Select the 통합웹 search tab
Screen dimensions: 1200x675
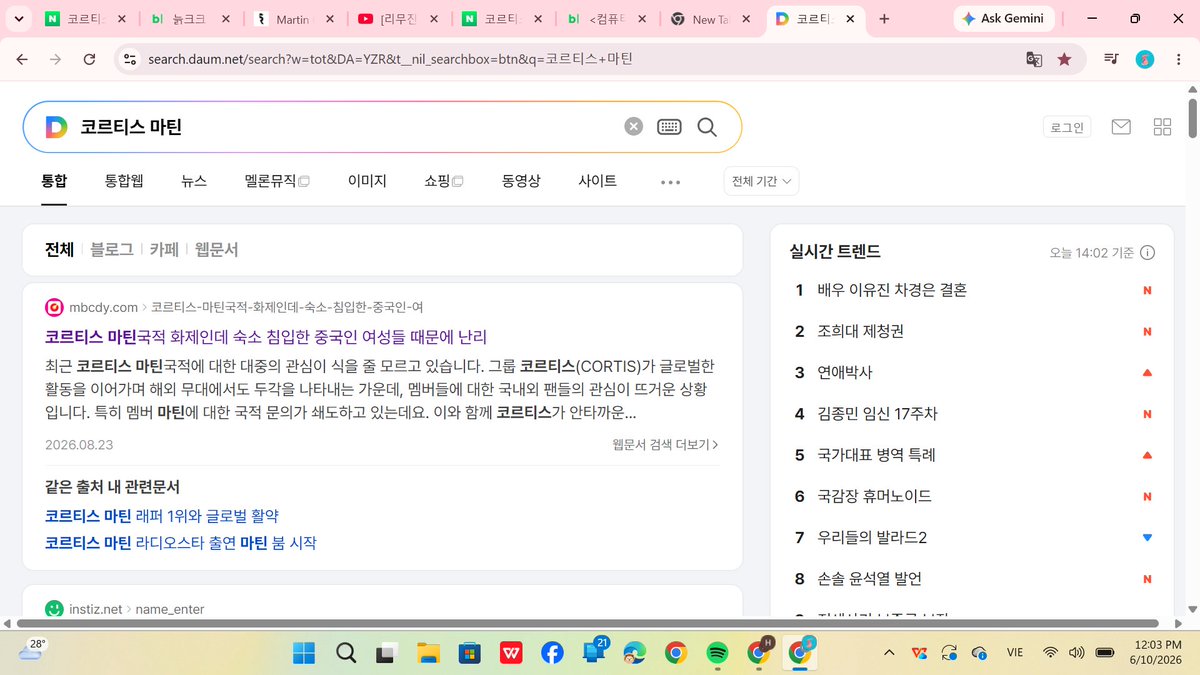(x=124, y=181)
